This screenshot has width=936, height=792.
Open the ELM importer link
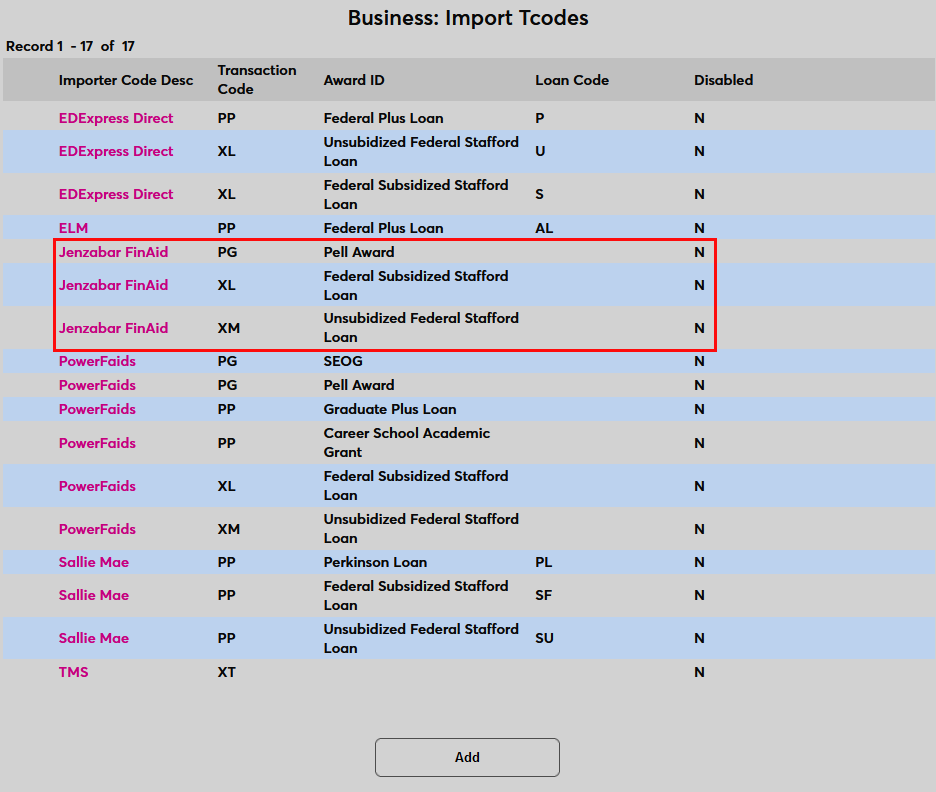pyautogui.click(x=73, y=228)
